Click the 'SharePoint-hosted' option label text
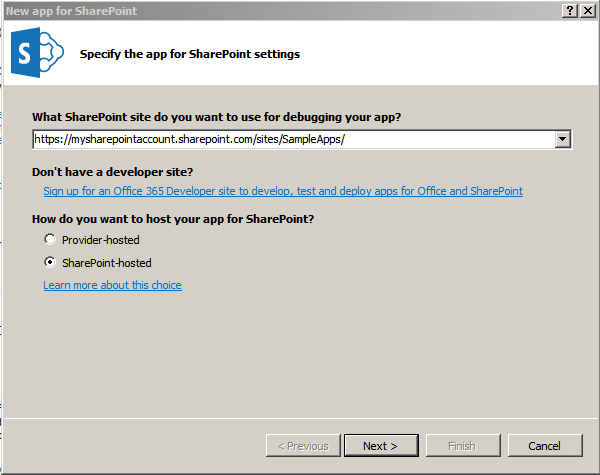The width and height of the screenshot is (600, 475). [107, 263]
